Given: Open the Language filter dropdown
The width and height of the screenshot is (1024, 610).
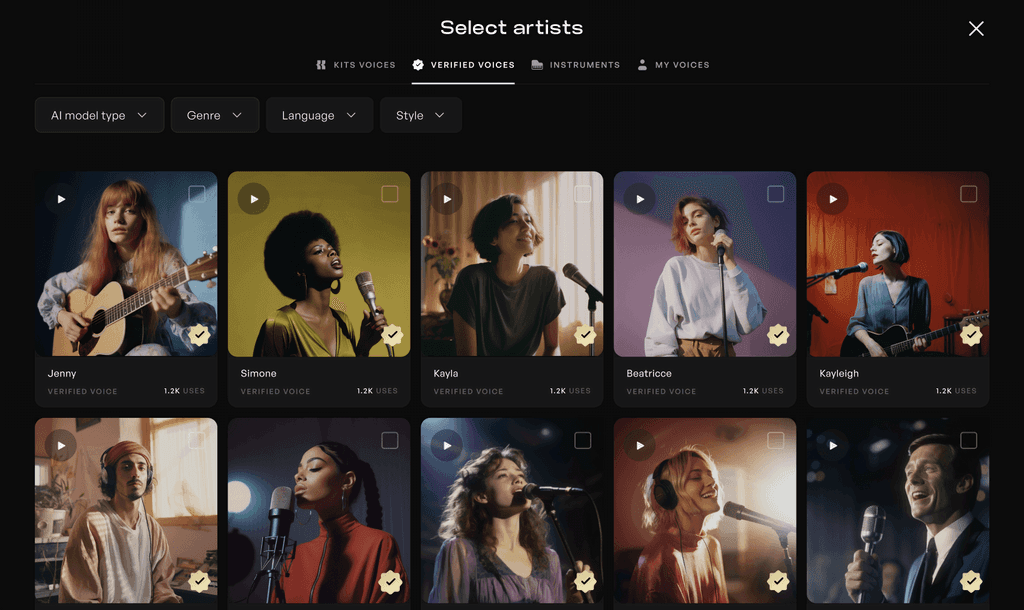Looking at the screenshot, I should pos(319,115).
